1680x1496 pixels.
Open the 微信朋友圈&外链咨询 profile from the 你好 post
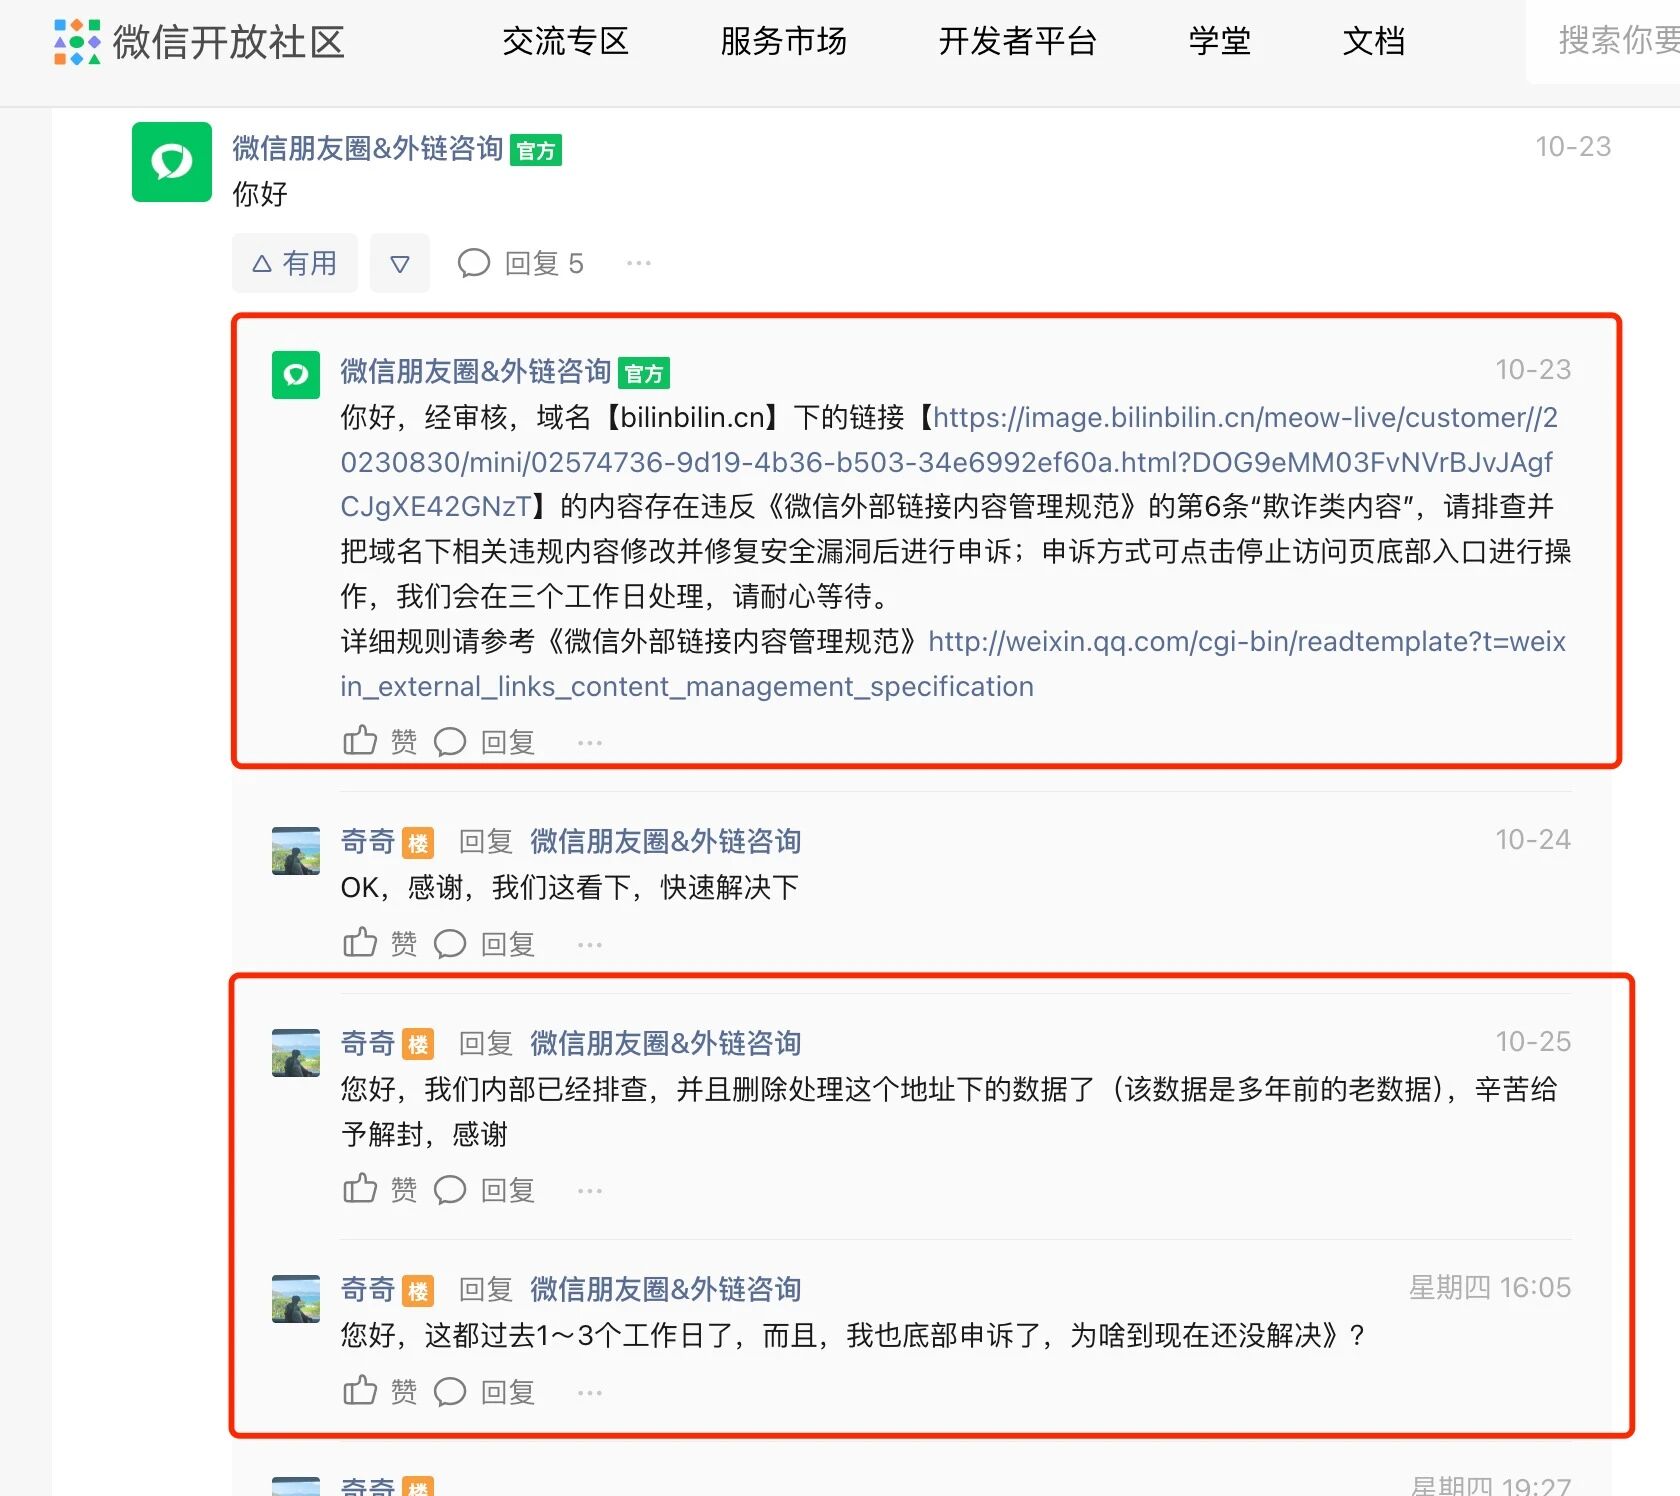click(x=367, y=148)
